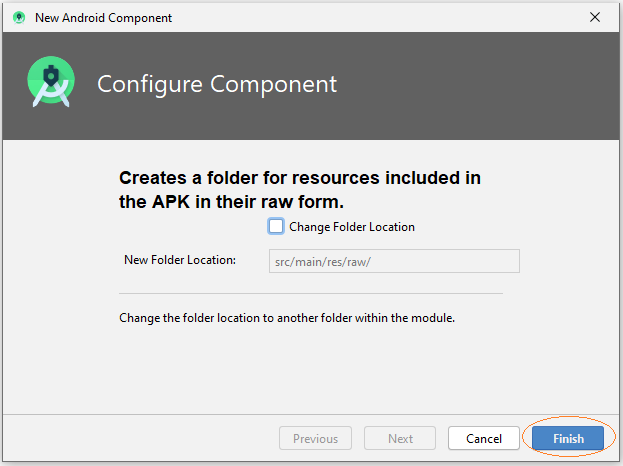Image resolution: width=623 pixels, height=466 pixels.
Task: Click the "New Folder Location:" field label
Action: (180, 260)
